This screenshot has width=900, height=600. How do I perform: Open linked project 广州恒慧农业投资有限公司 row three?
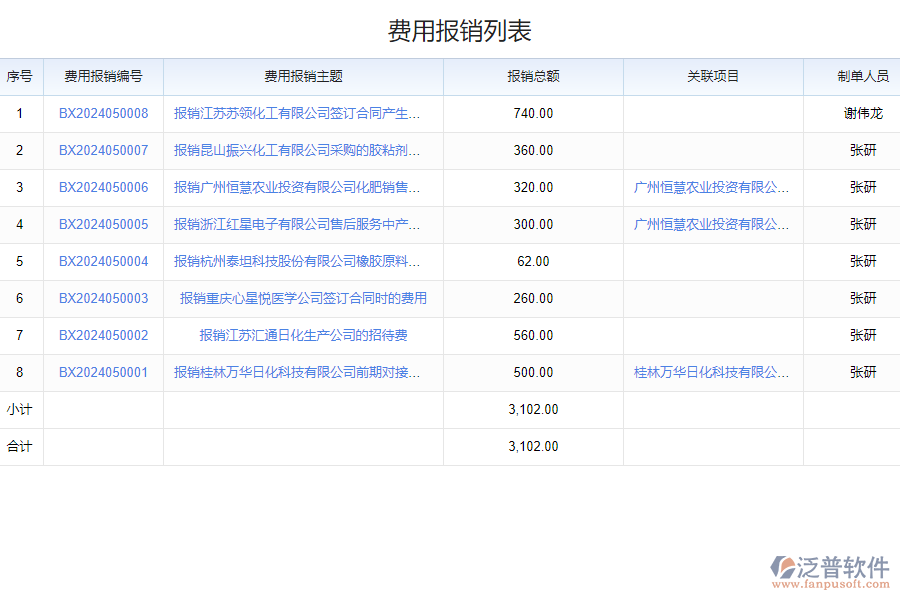(x=712, y=187)
